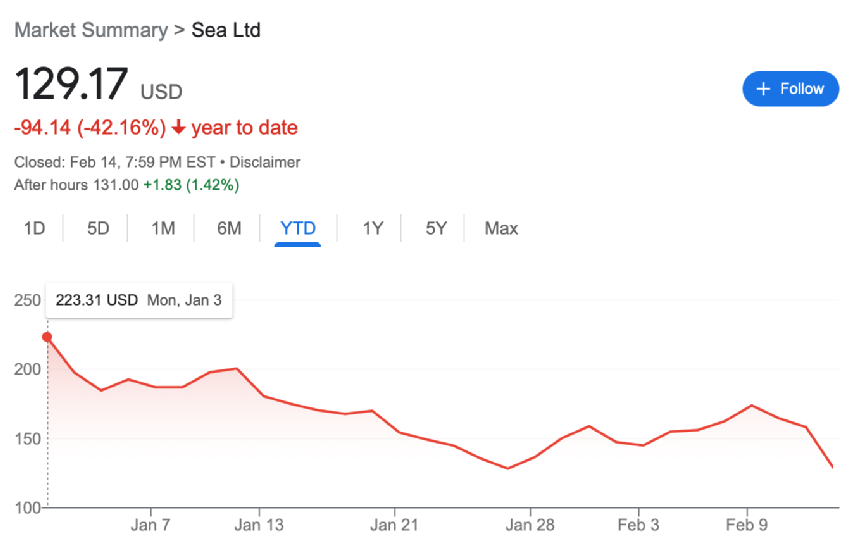Select the Max time range tab
The width and height of the screenshot is (861, 540).
click(501, 228)
